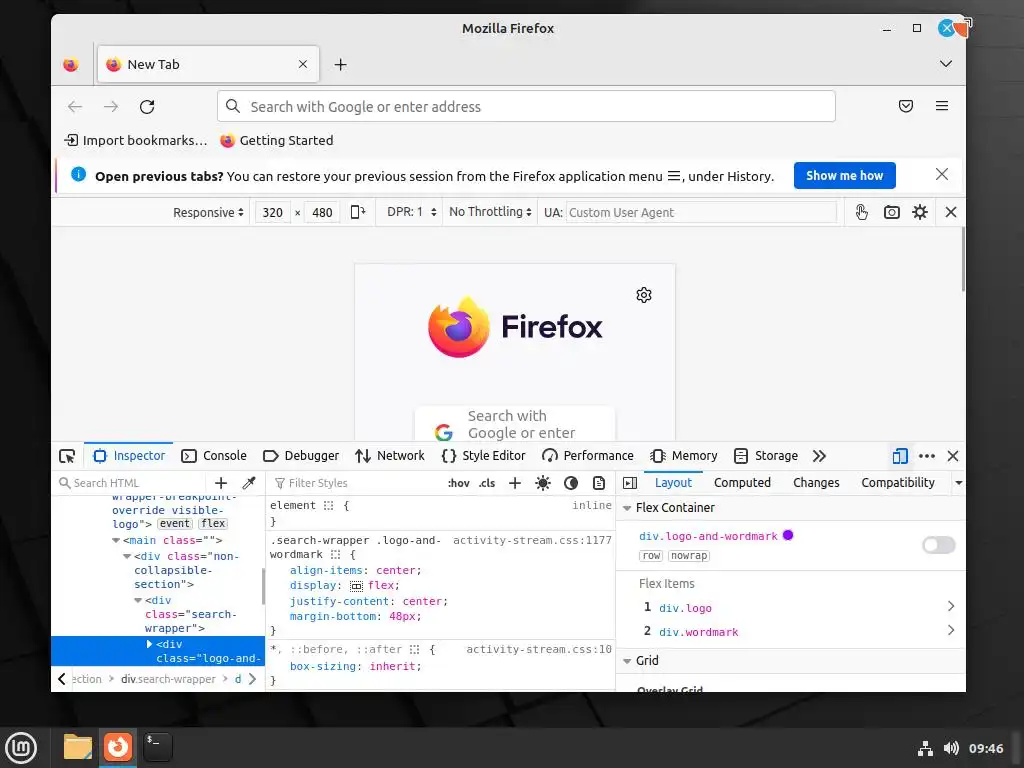Toggle light color scheme simulation

(543, 483)
